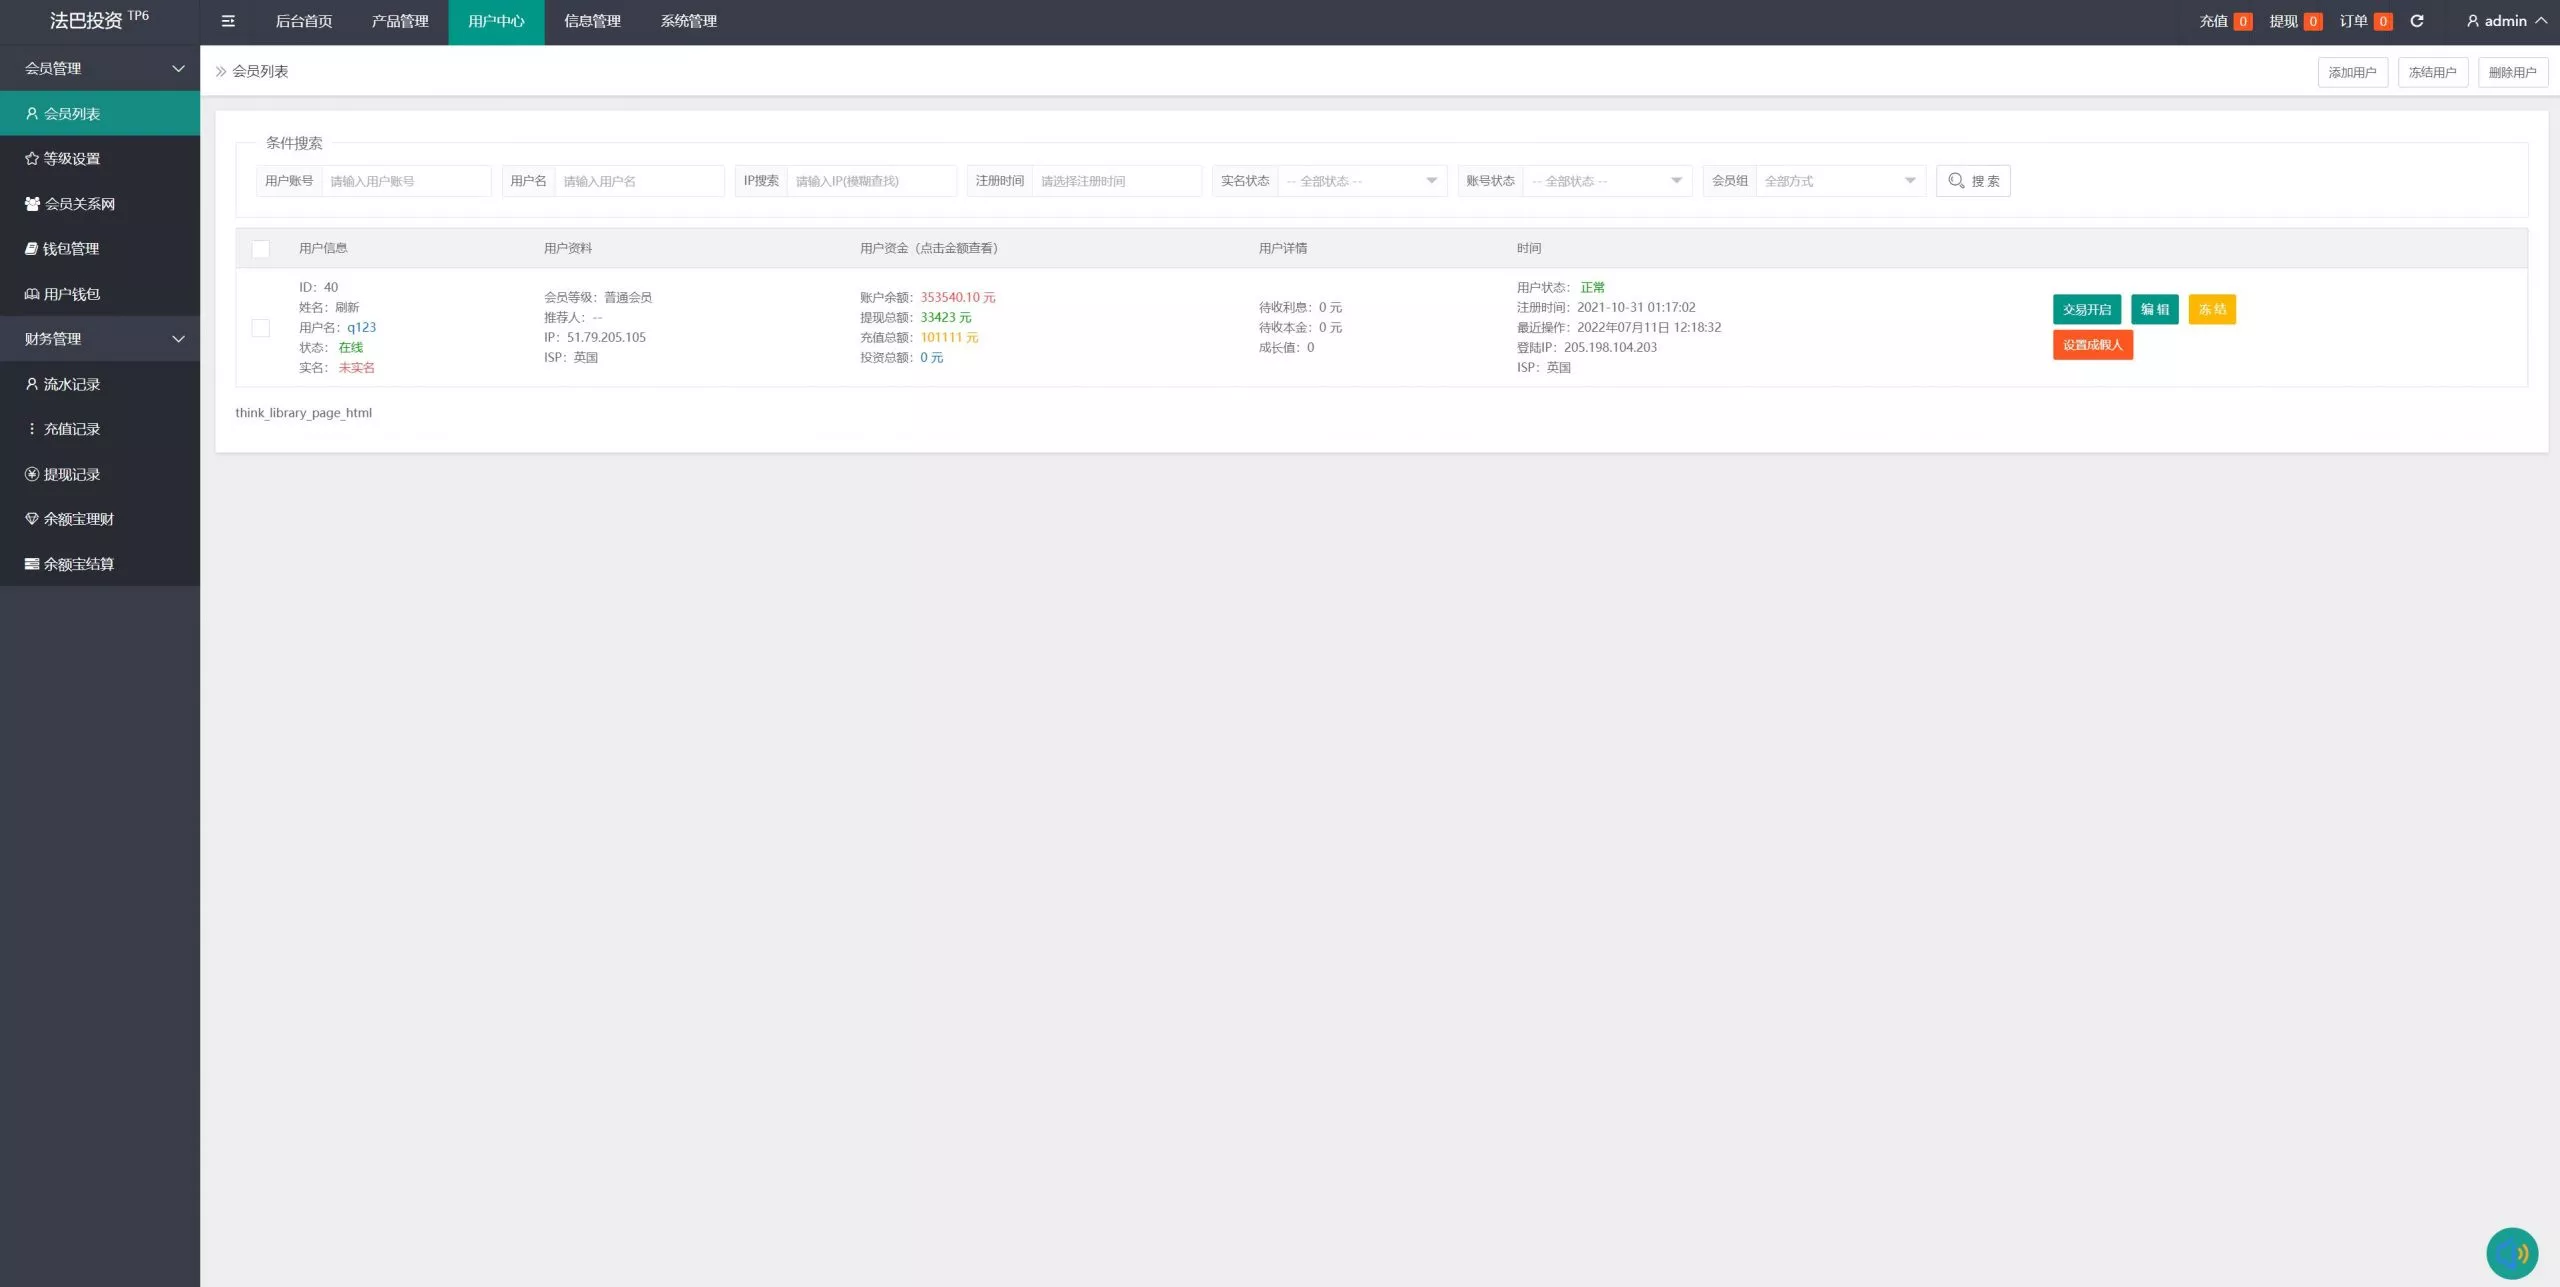The height and width of the screenshot is (1287, 2560).
Task: Click the green 交易开启 button
Action: pos(2086,309)
